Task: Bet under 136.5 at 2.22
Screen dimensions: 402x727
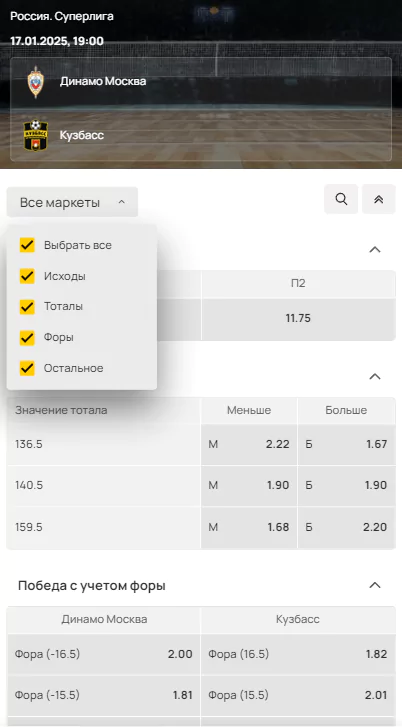Action: pos(249,444)
